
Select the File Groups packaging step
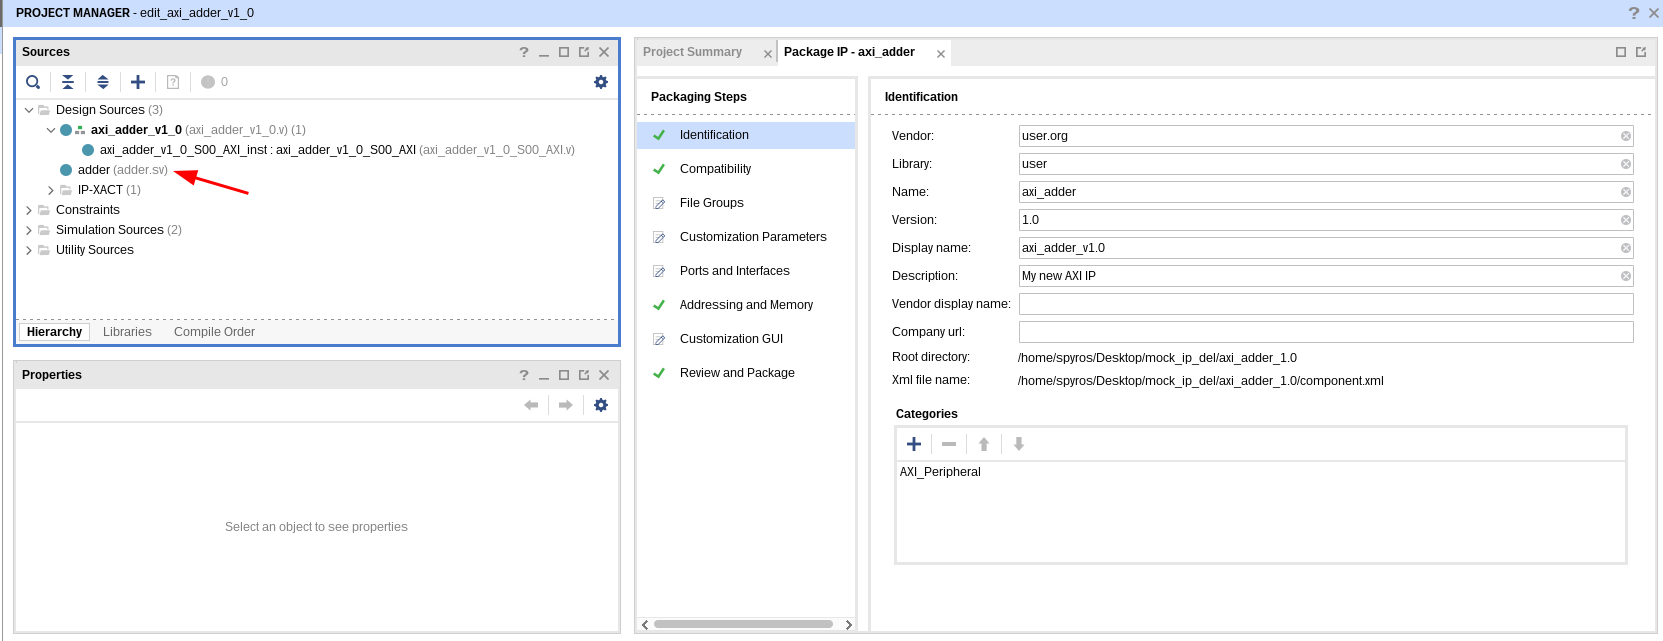pos(711,203)
